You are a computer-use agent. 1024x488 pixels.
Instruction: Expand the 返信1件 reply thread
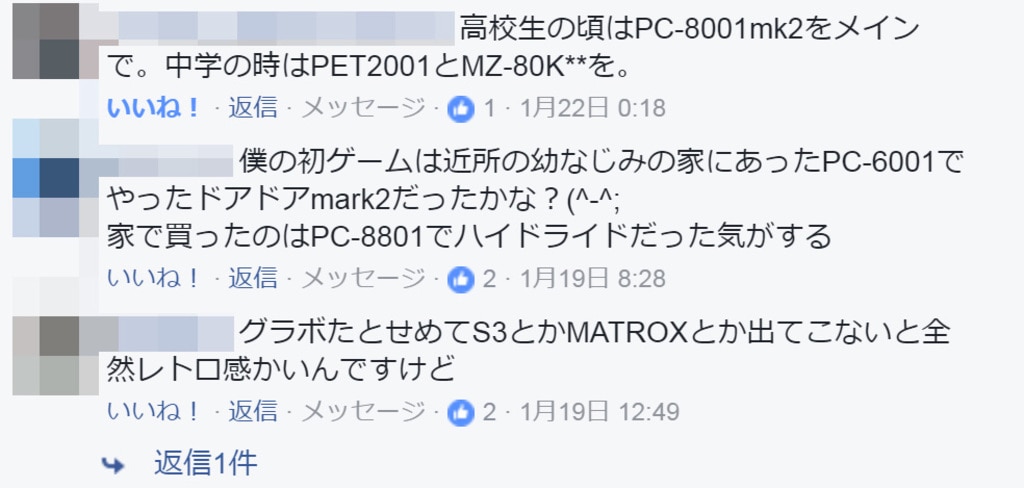(206, 463)
